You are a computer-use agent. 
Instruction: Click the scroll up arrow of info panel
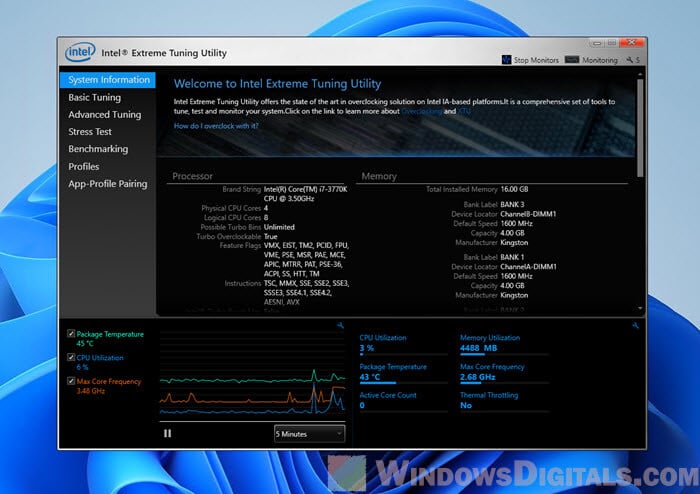(640, 75)
